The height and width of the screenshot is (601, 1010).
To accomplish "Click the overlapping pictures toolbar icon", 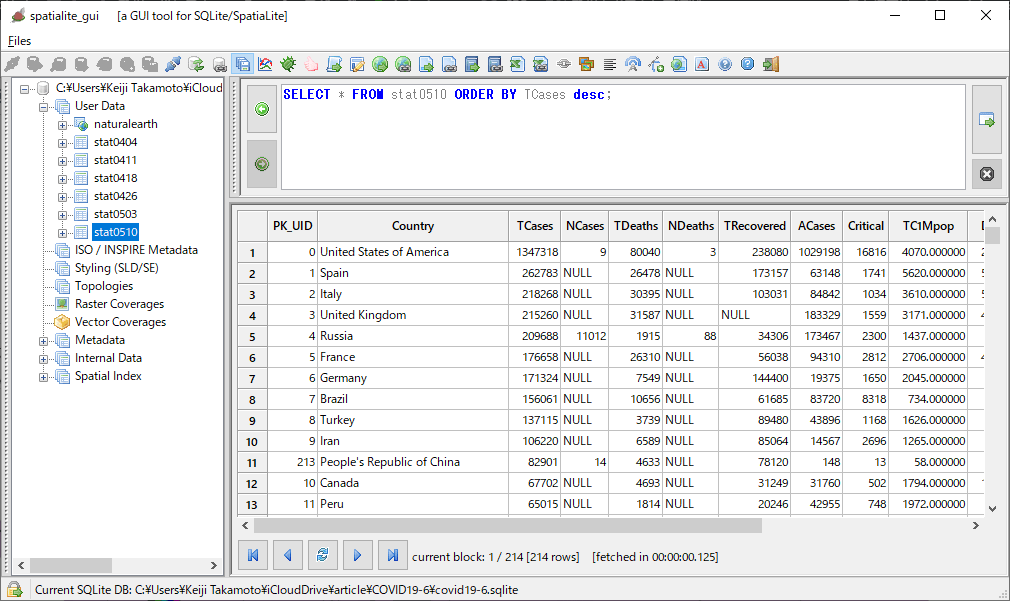I will (587, 64).
